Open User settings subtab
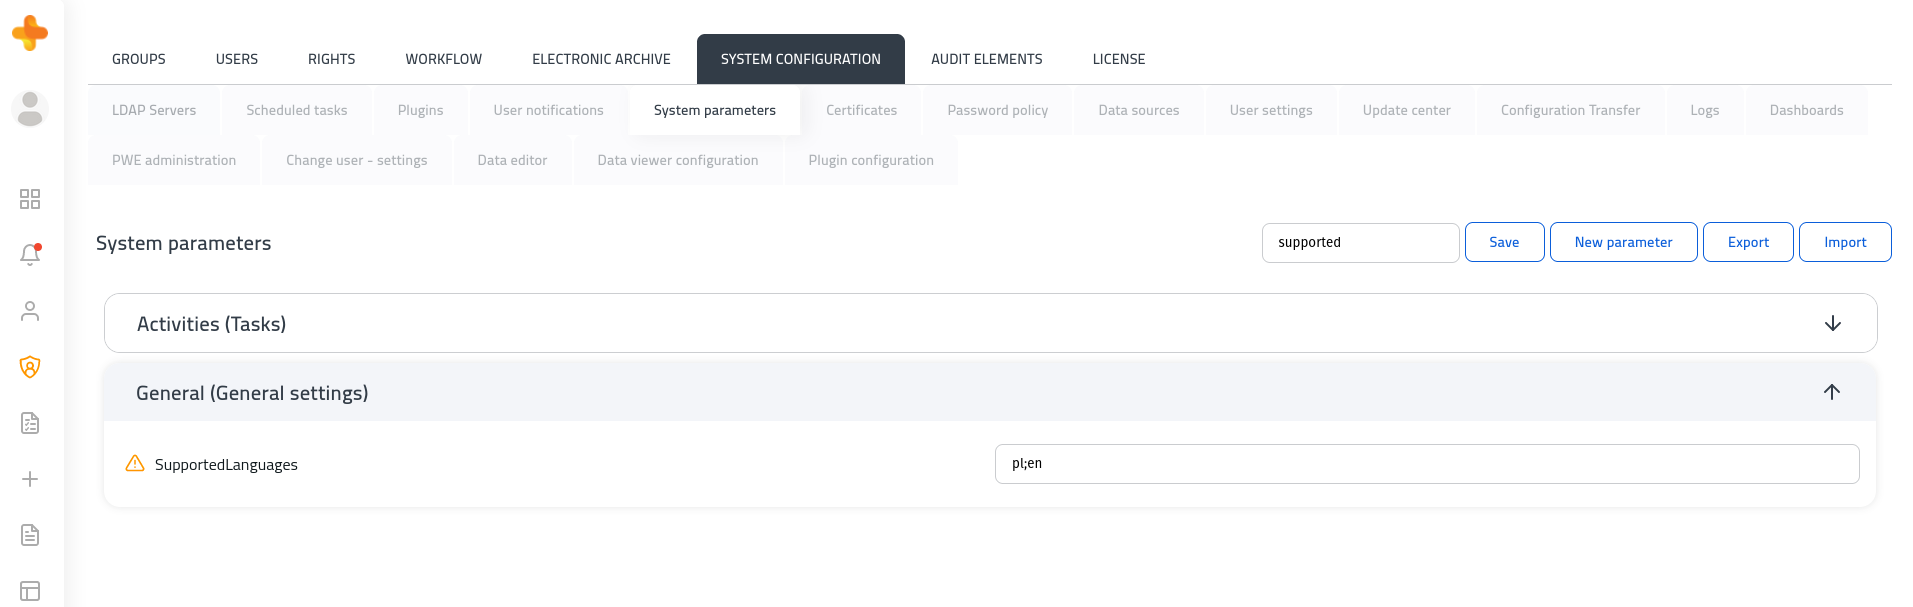The width and height of the screenshot is (1913, 607). tap(1271, 110)
